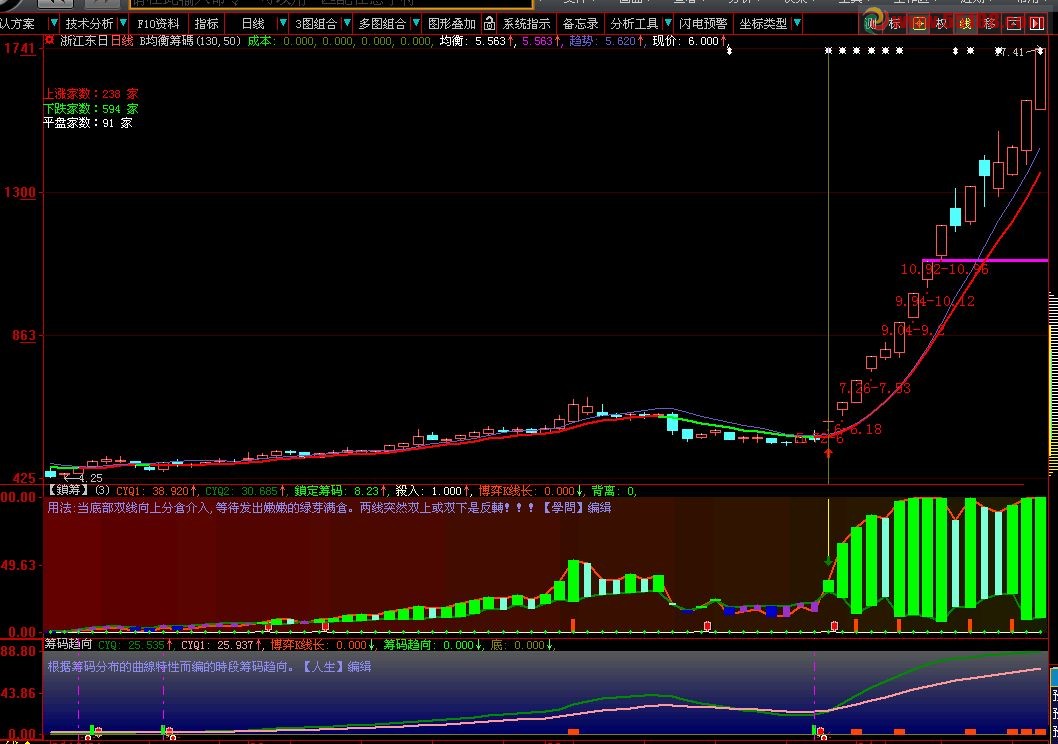Expand the 技术分析 dropdown arrow
The image size is (1058, 744).
(x=123, y=24)
